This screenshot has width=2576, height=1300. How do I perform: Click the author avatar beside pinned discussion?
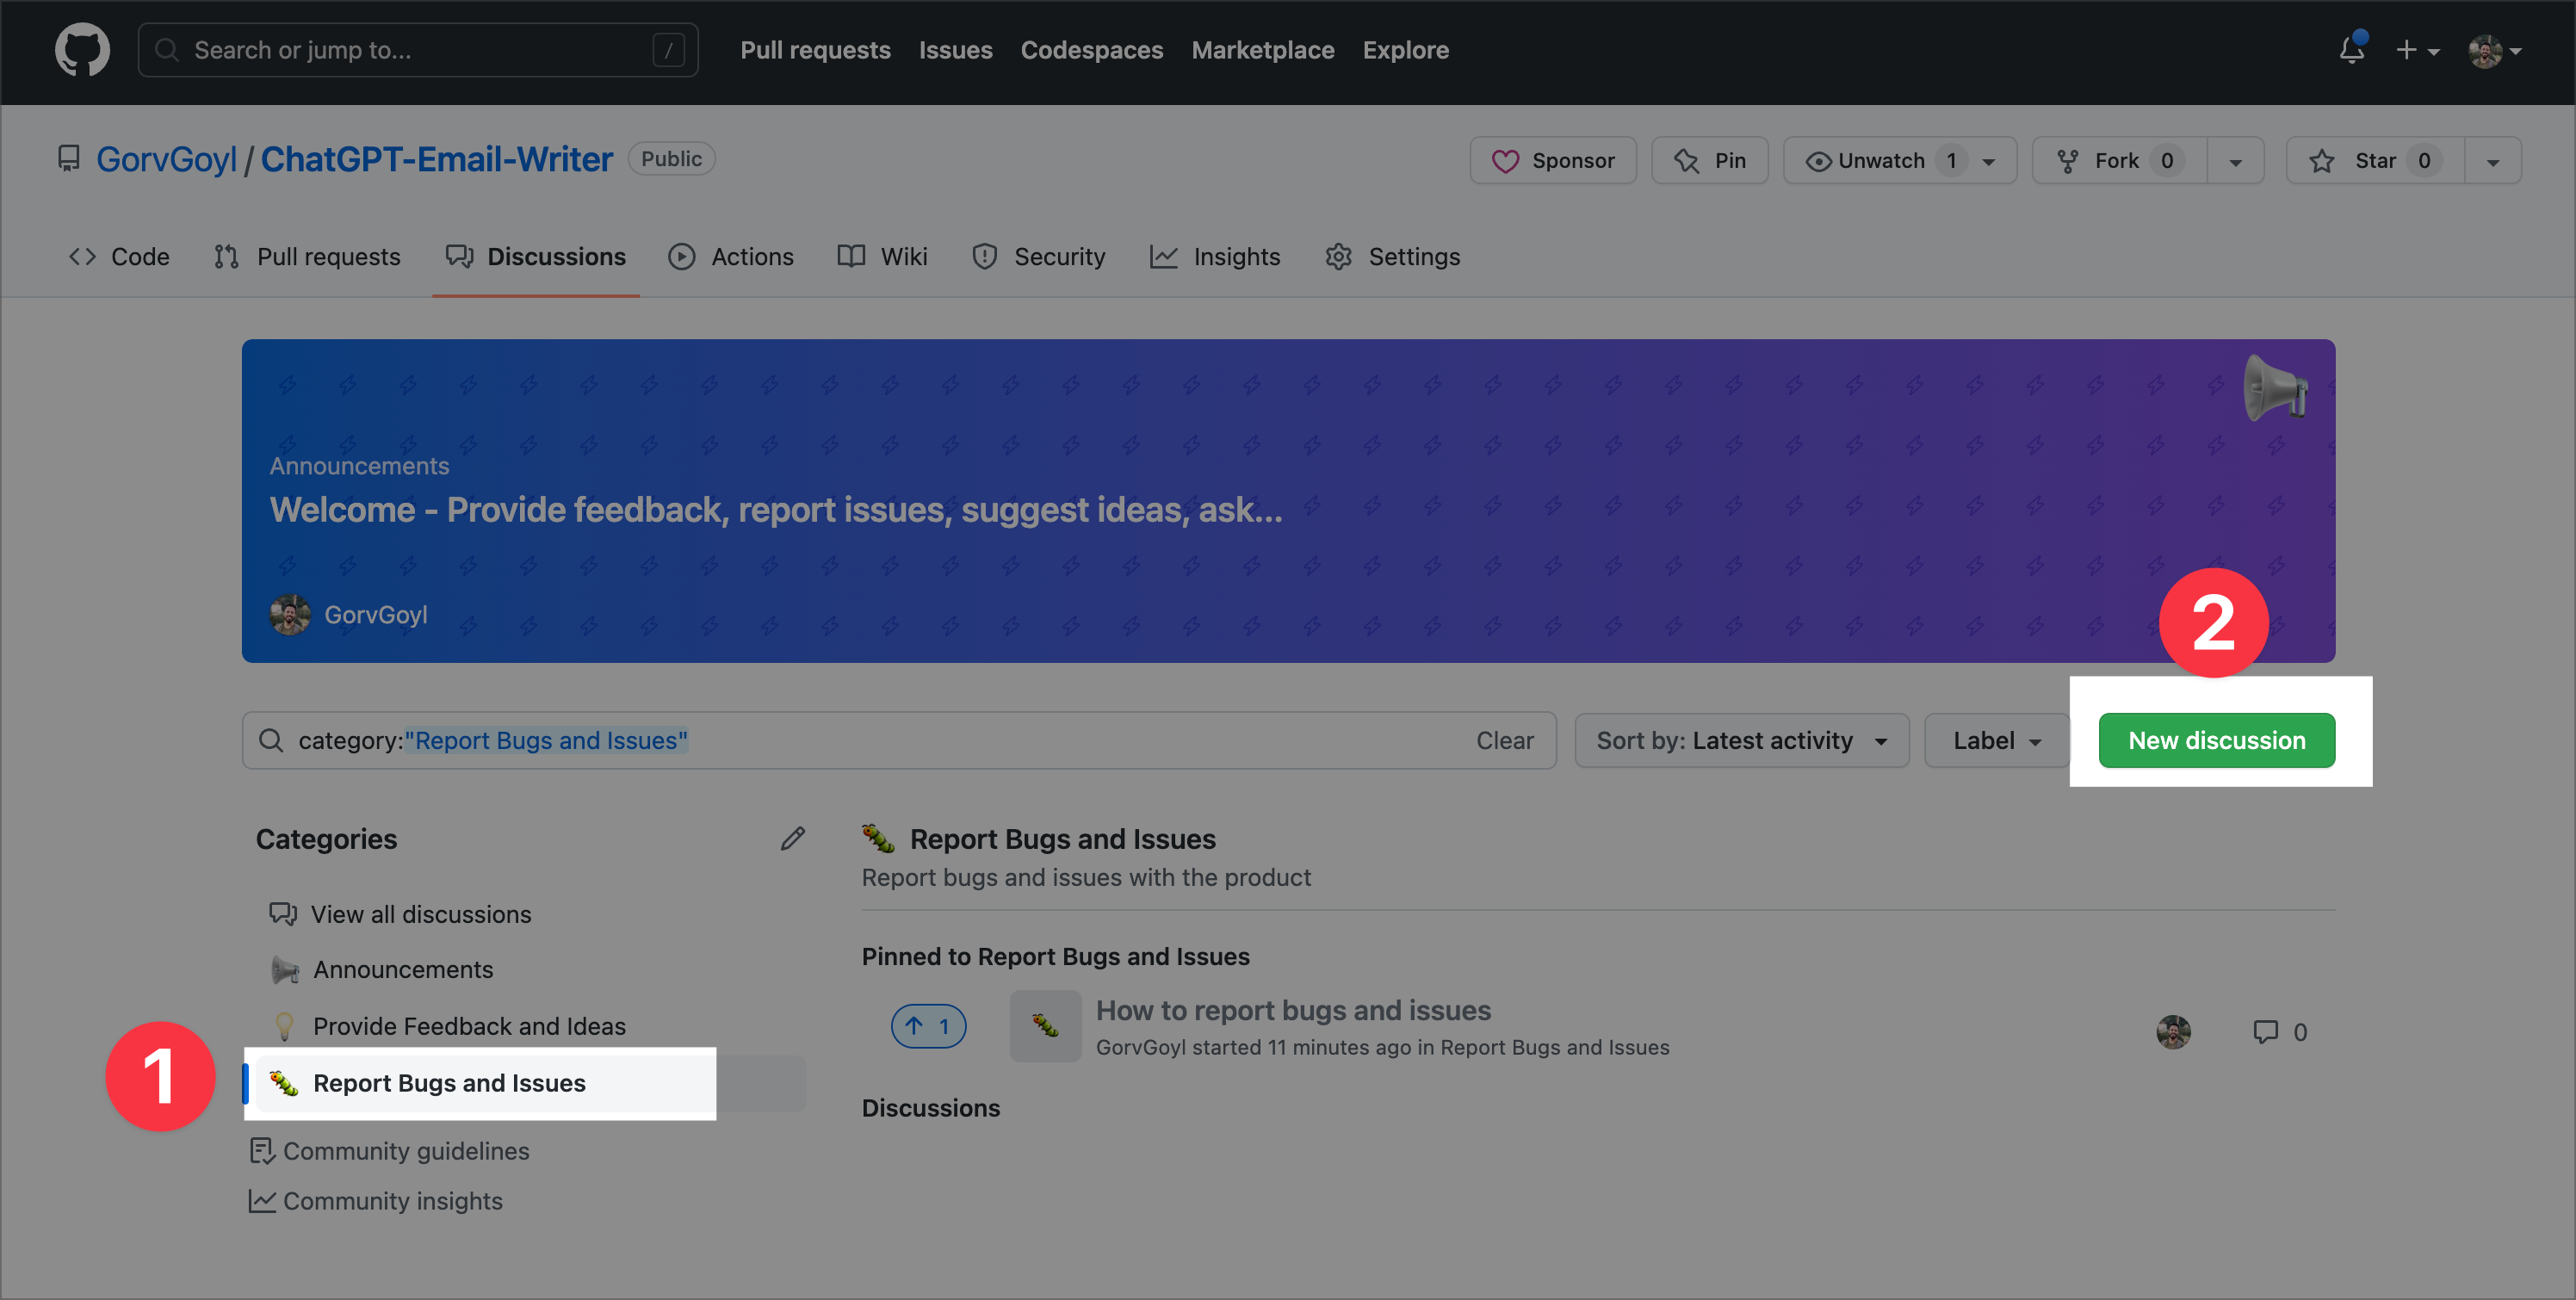[x=2173, y=1032]
